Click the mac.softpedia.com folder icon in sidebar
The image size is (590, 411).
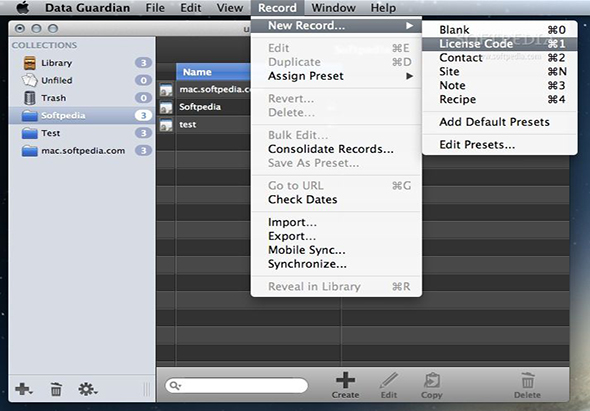pyautogui.click(x=30, y=151)
